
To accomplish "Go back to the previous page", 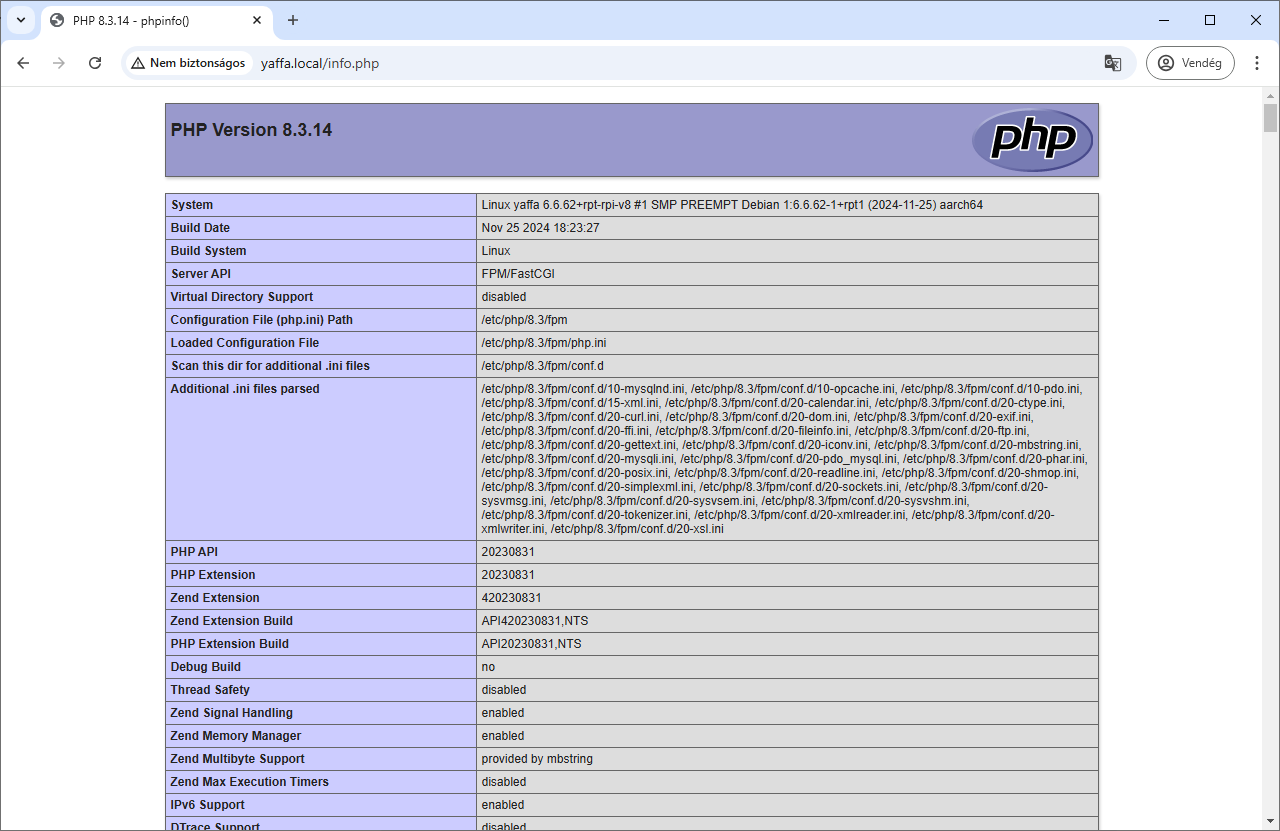I will [23, 63].
